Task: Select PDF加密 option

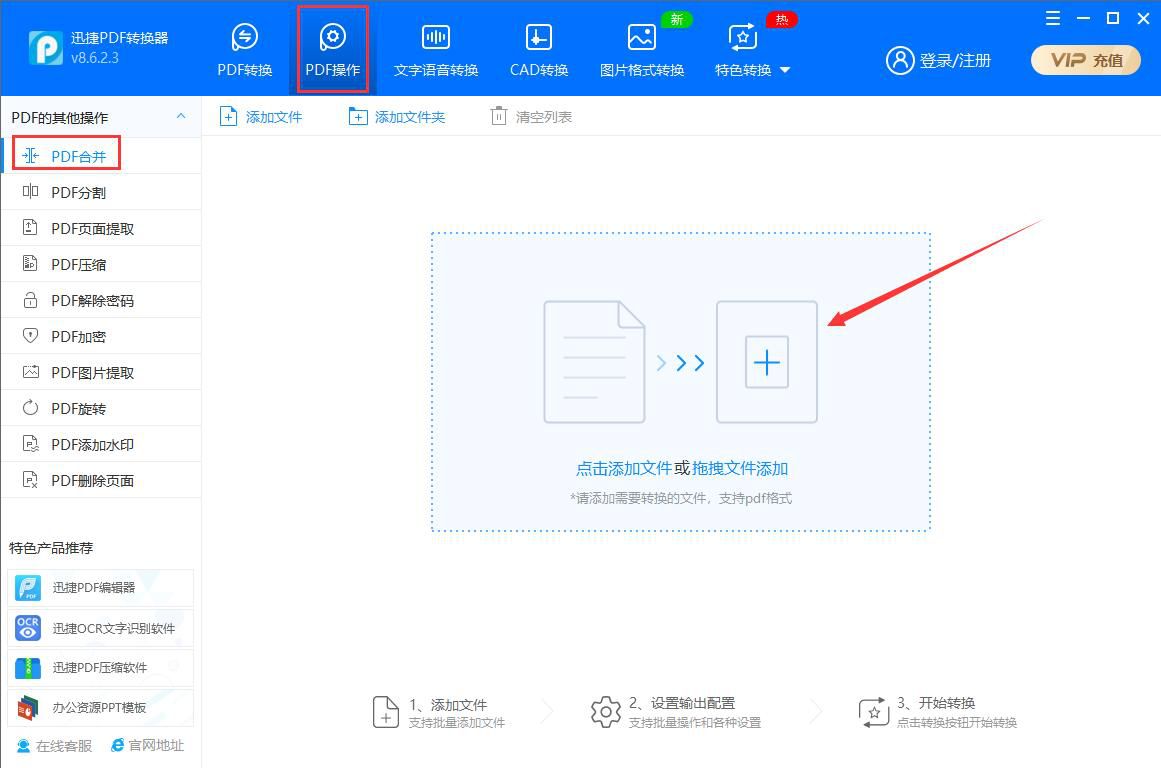Action: click(101, 336)
